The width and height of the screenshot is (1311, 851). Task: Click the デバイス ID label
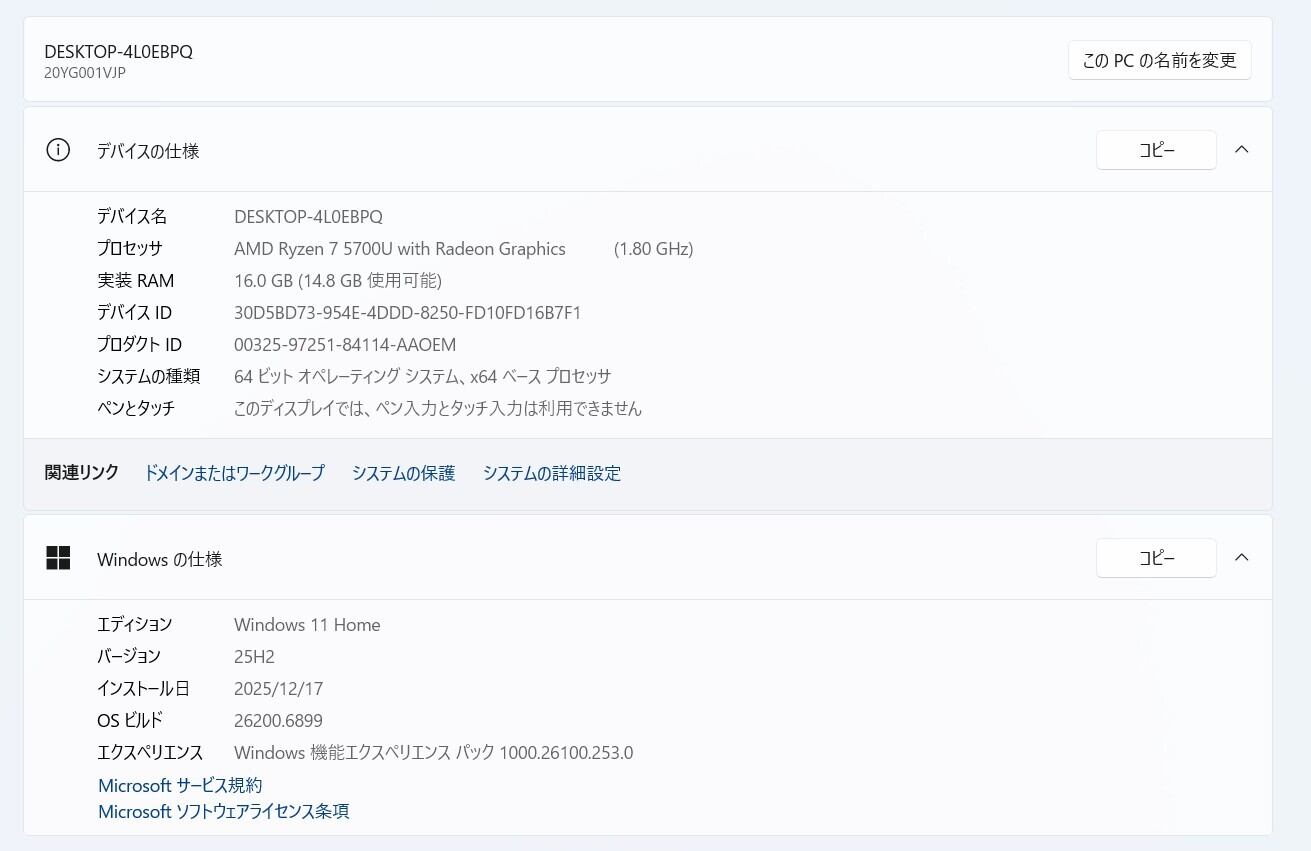coord(135,313)
